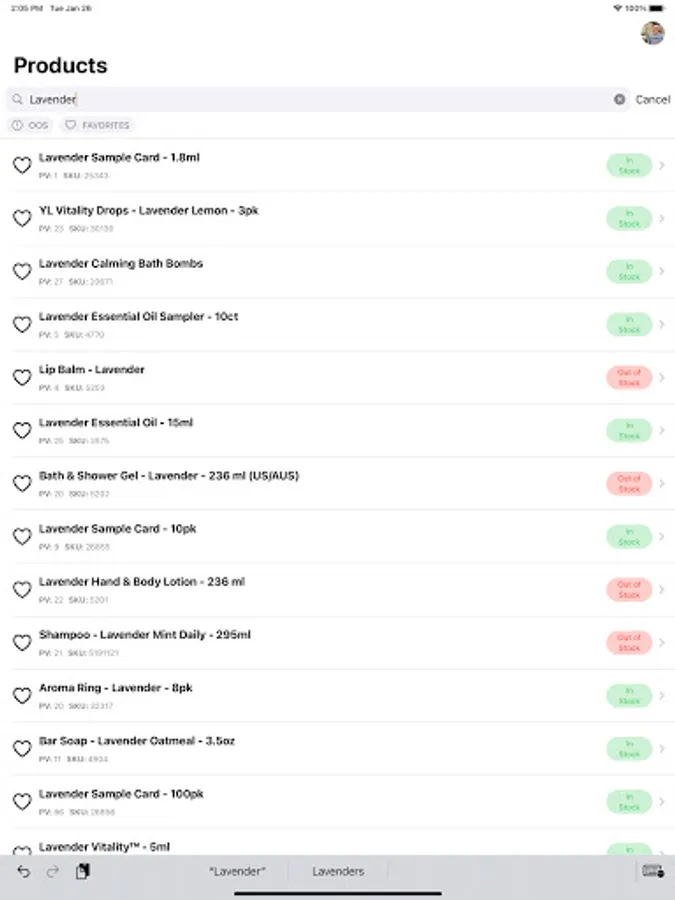Open Lavender Essential Oil 15ml details chevron

coord(662,430)
